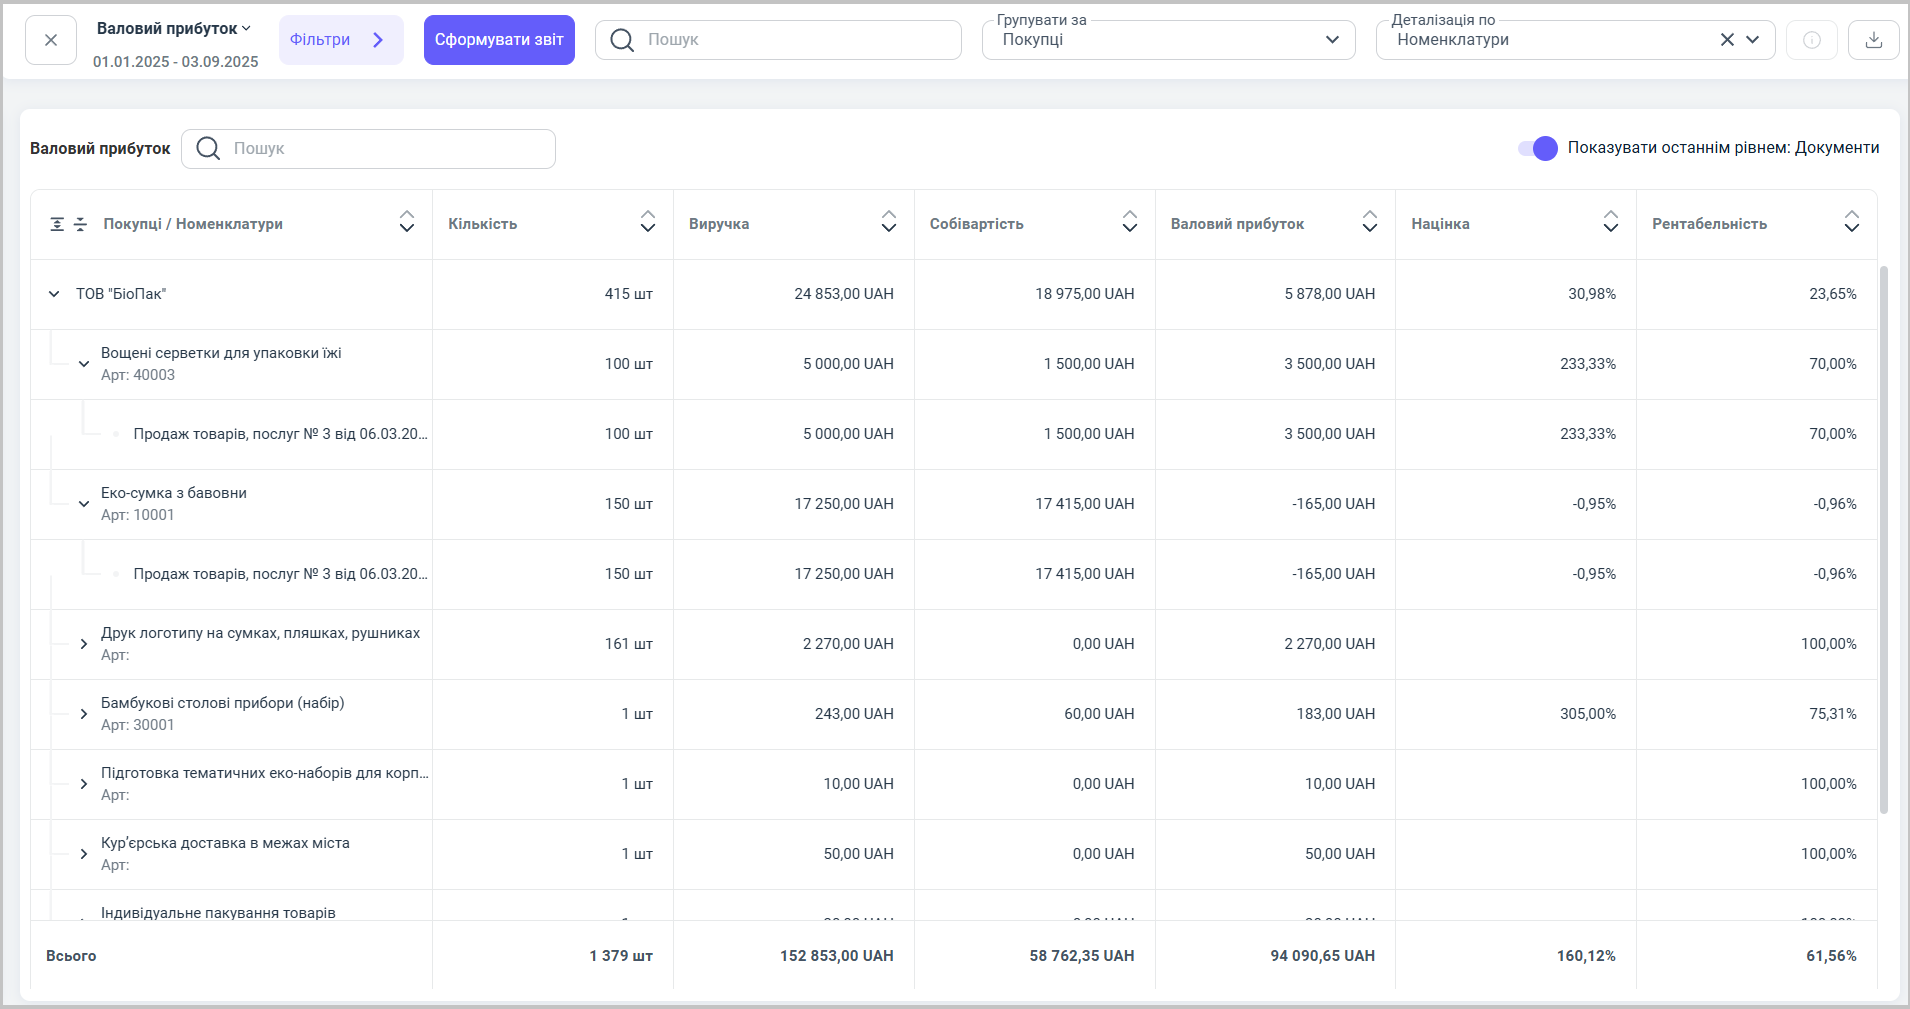Click the info icon in top toolbar
This screenshot has width=1910, height=1009.
1811,40
